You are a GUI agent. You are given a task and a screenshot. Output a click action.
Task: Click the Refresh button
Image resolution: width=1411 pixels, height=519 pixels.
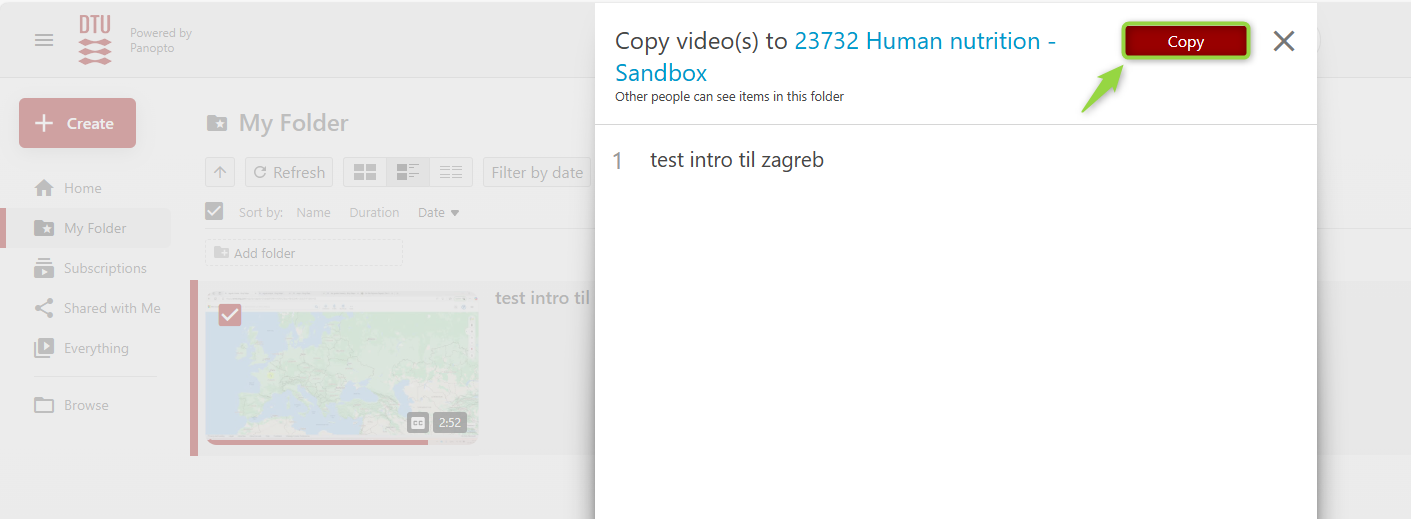[289, 172]
